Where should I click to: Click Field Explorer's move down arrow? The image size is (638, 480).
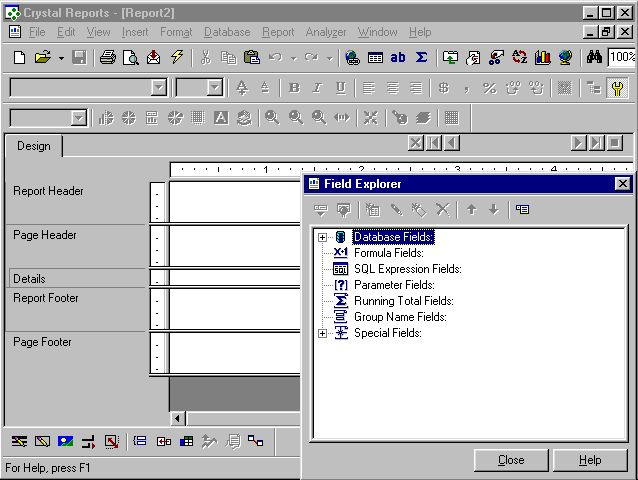click(x=494, y=209)
